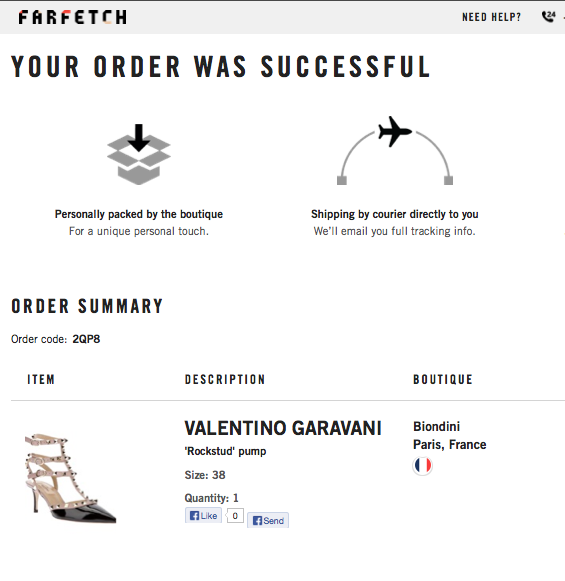Screen dimensions: 565x581
Task: Click the 24-hour phone icon
Action: click(x=549, y=17)
